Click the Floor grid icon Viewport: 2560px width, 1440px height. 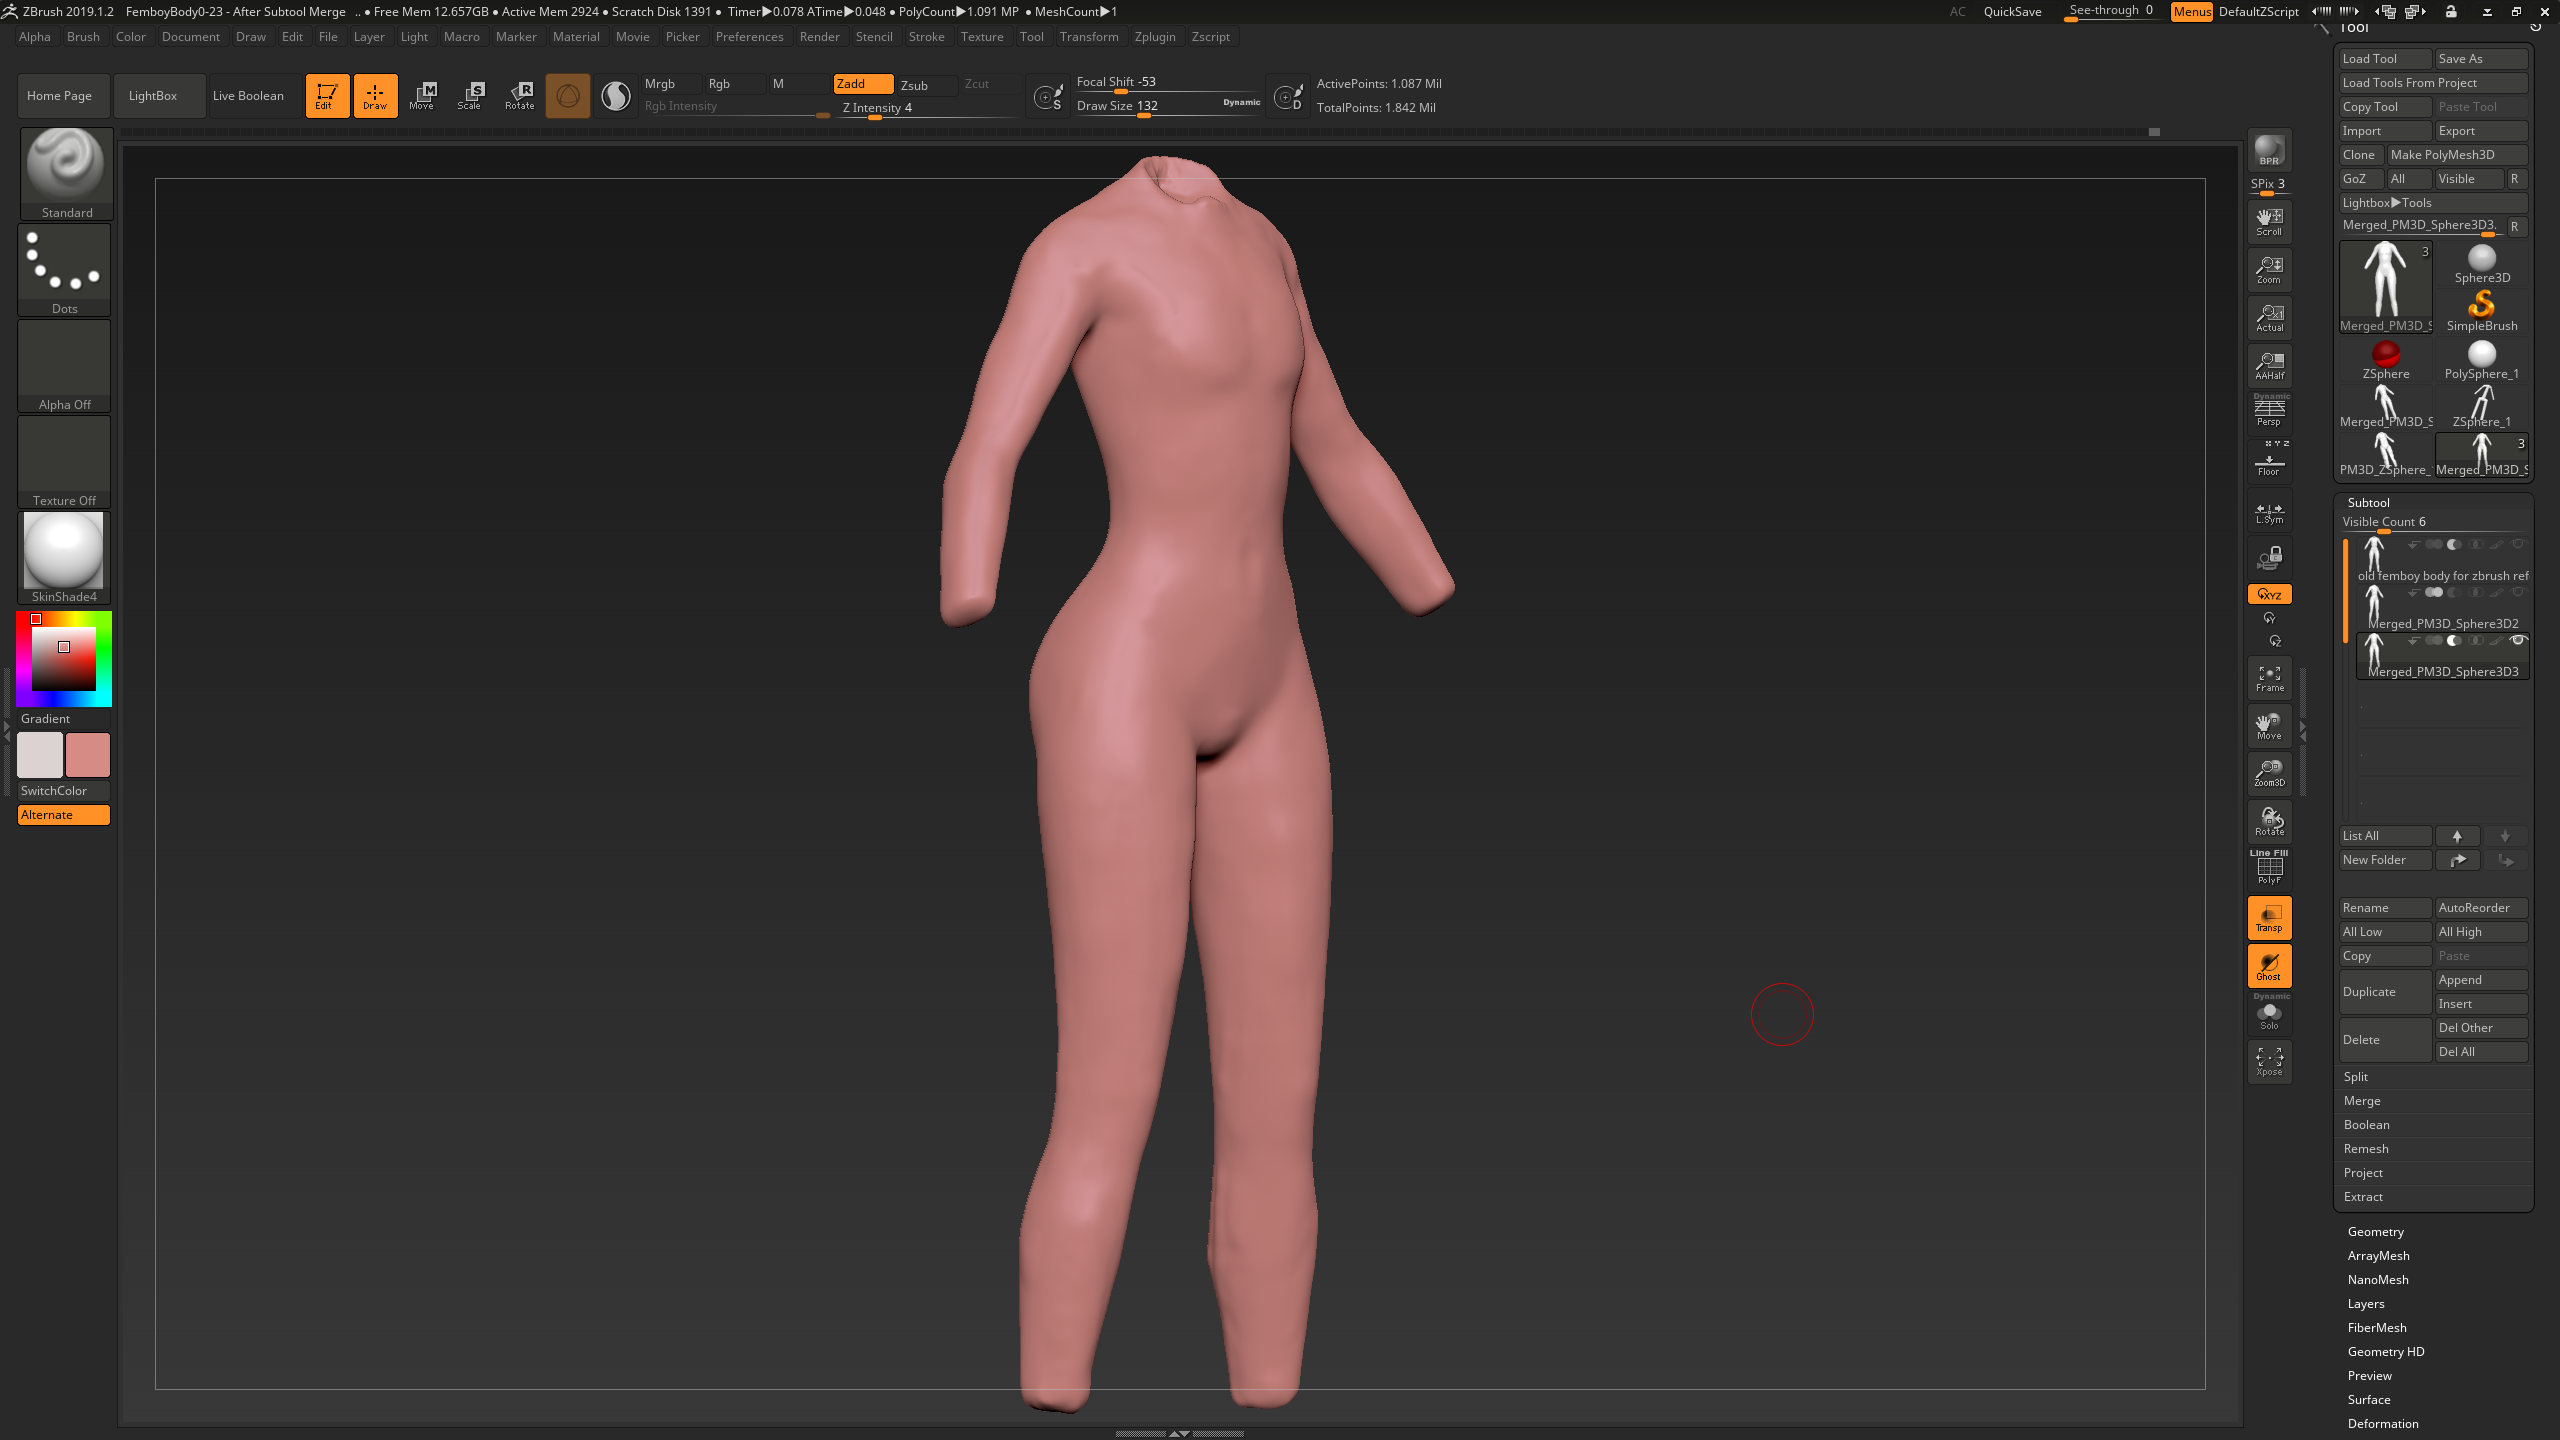coord(2269,461)
